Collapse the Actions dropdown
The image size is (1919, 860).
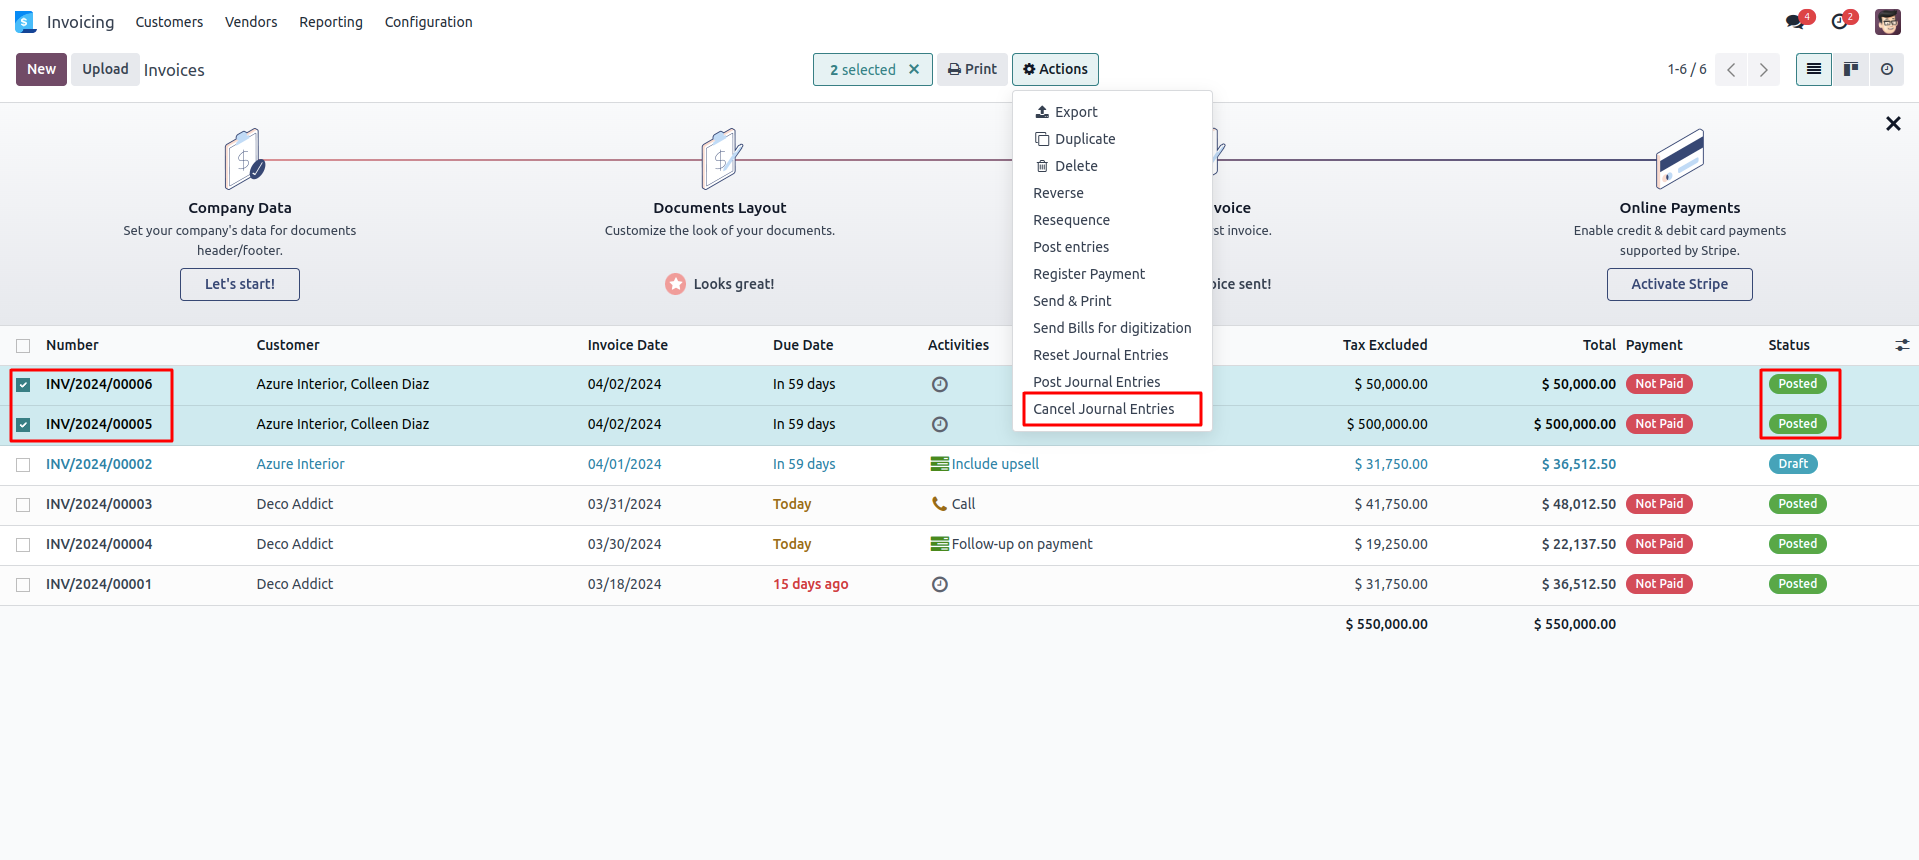(1055, 69)
